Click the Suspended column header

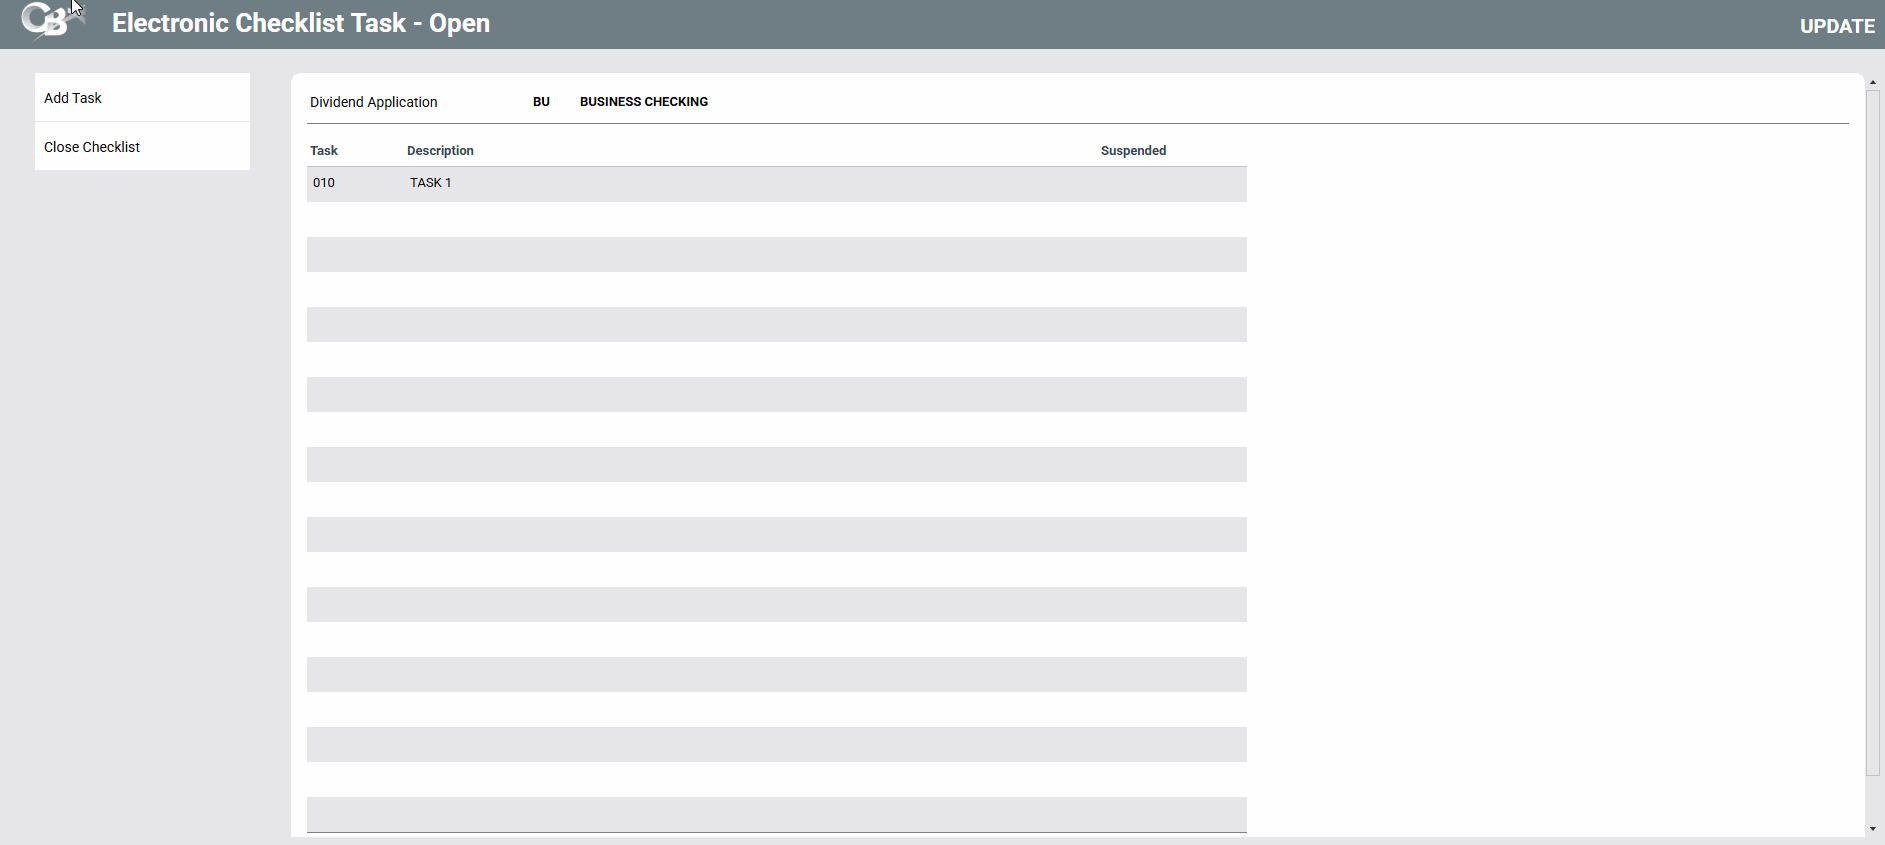[x=1133, y=151]
